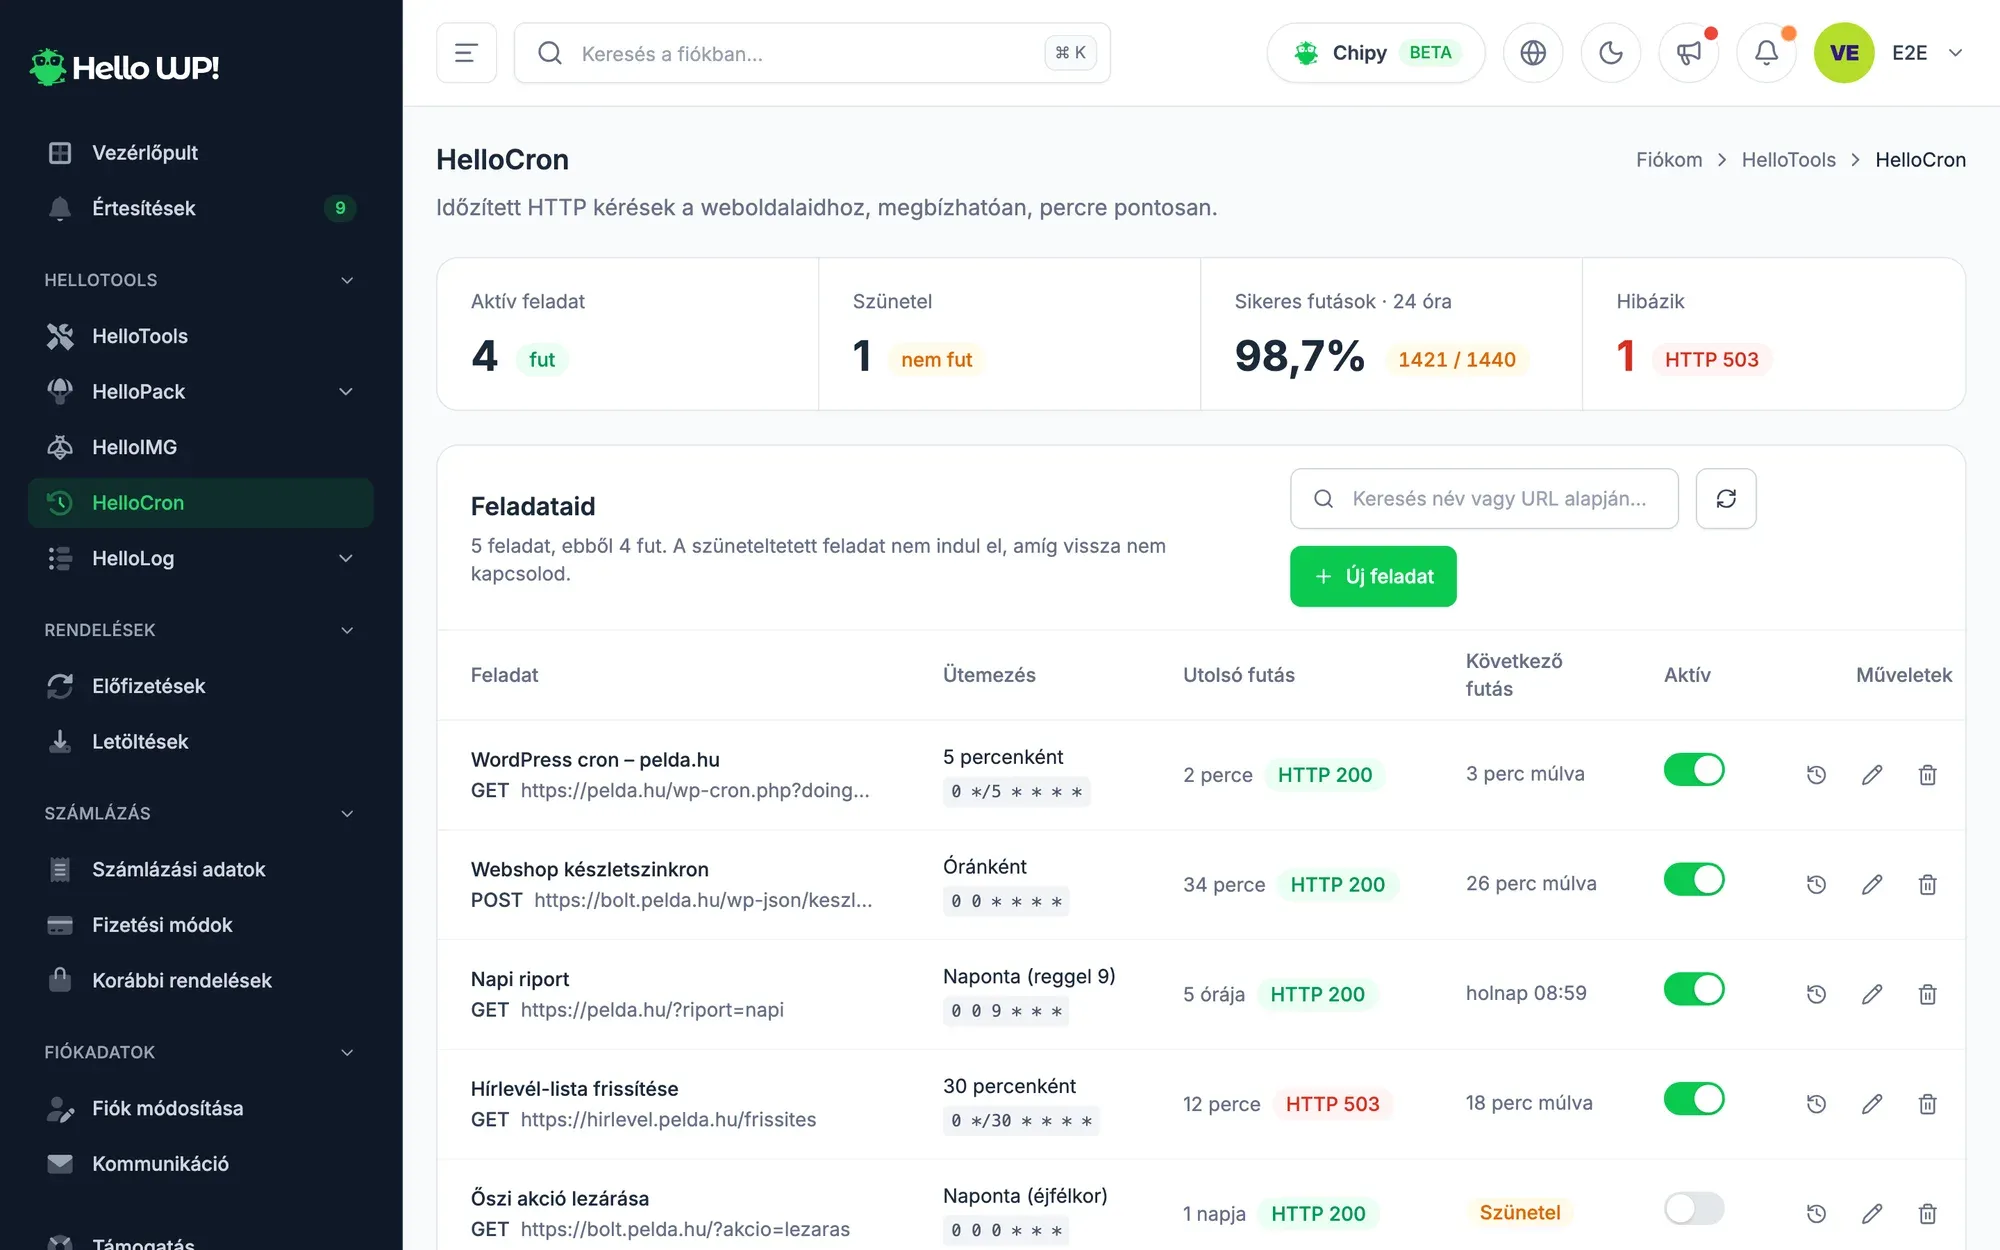Viewport: 2000px width, 1250px height.
Task: Delete the Napi riport task
Action: (1928, 994)
